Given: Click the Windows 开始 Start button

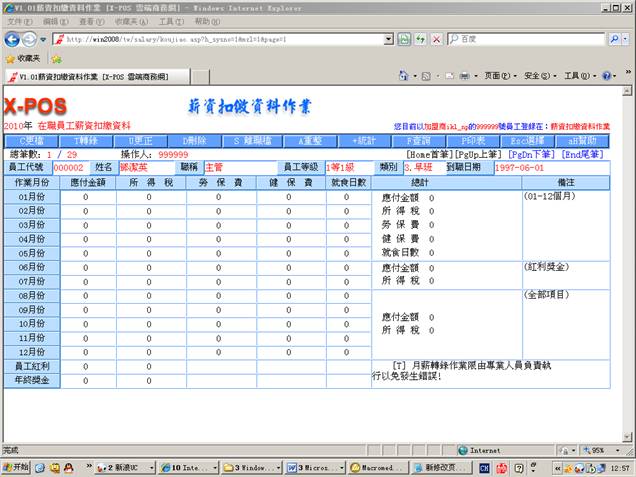Looking at the screenshot, I should [17, 467].
